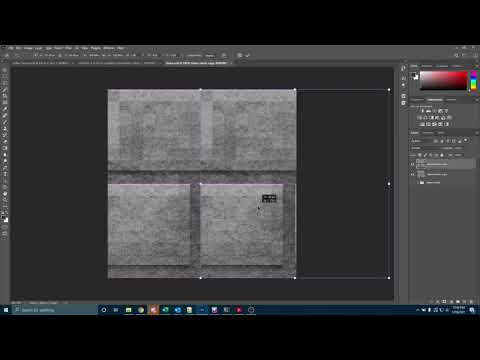Viewport: 480px width, 360px height.
Task: Open the Cortana circle icon on taskbar
Action: tap(104, 310)
